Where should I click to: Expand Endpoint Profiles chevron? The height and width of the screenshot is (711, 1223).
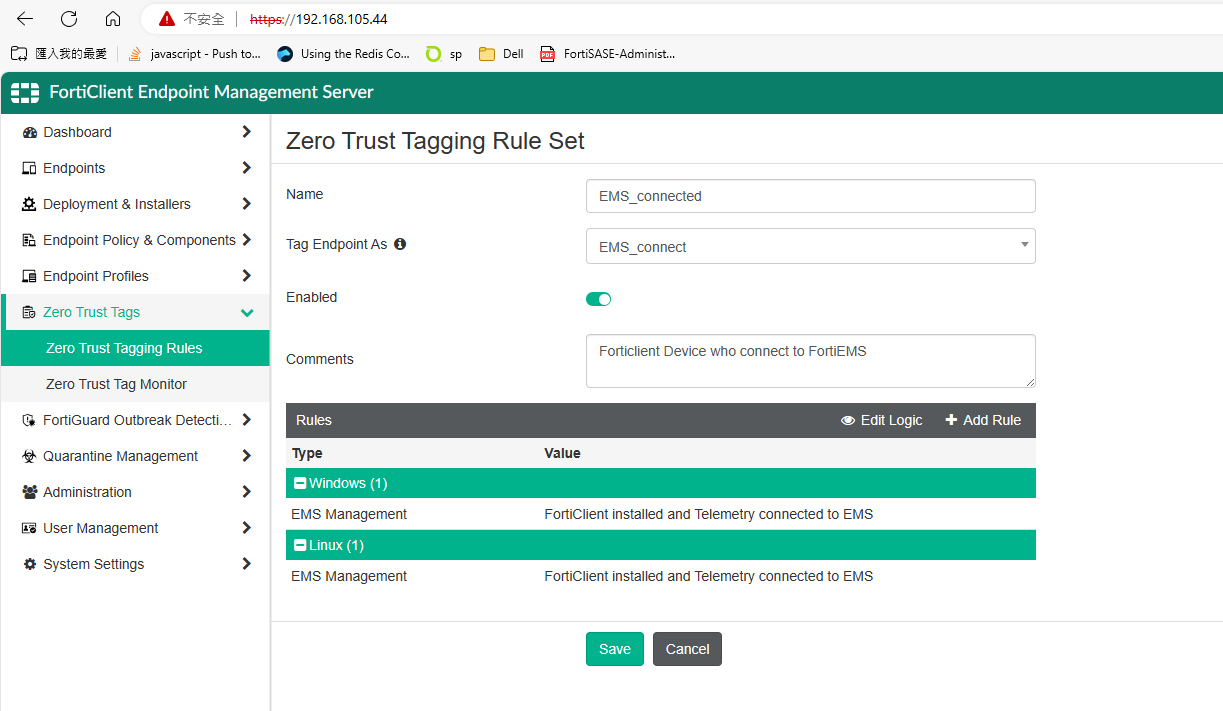tap(246, 276)
